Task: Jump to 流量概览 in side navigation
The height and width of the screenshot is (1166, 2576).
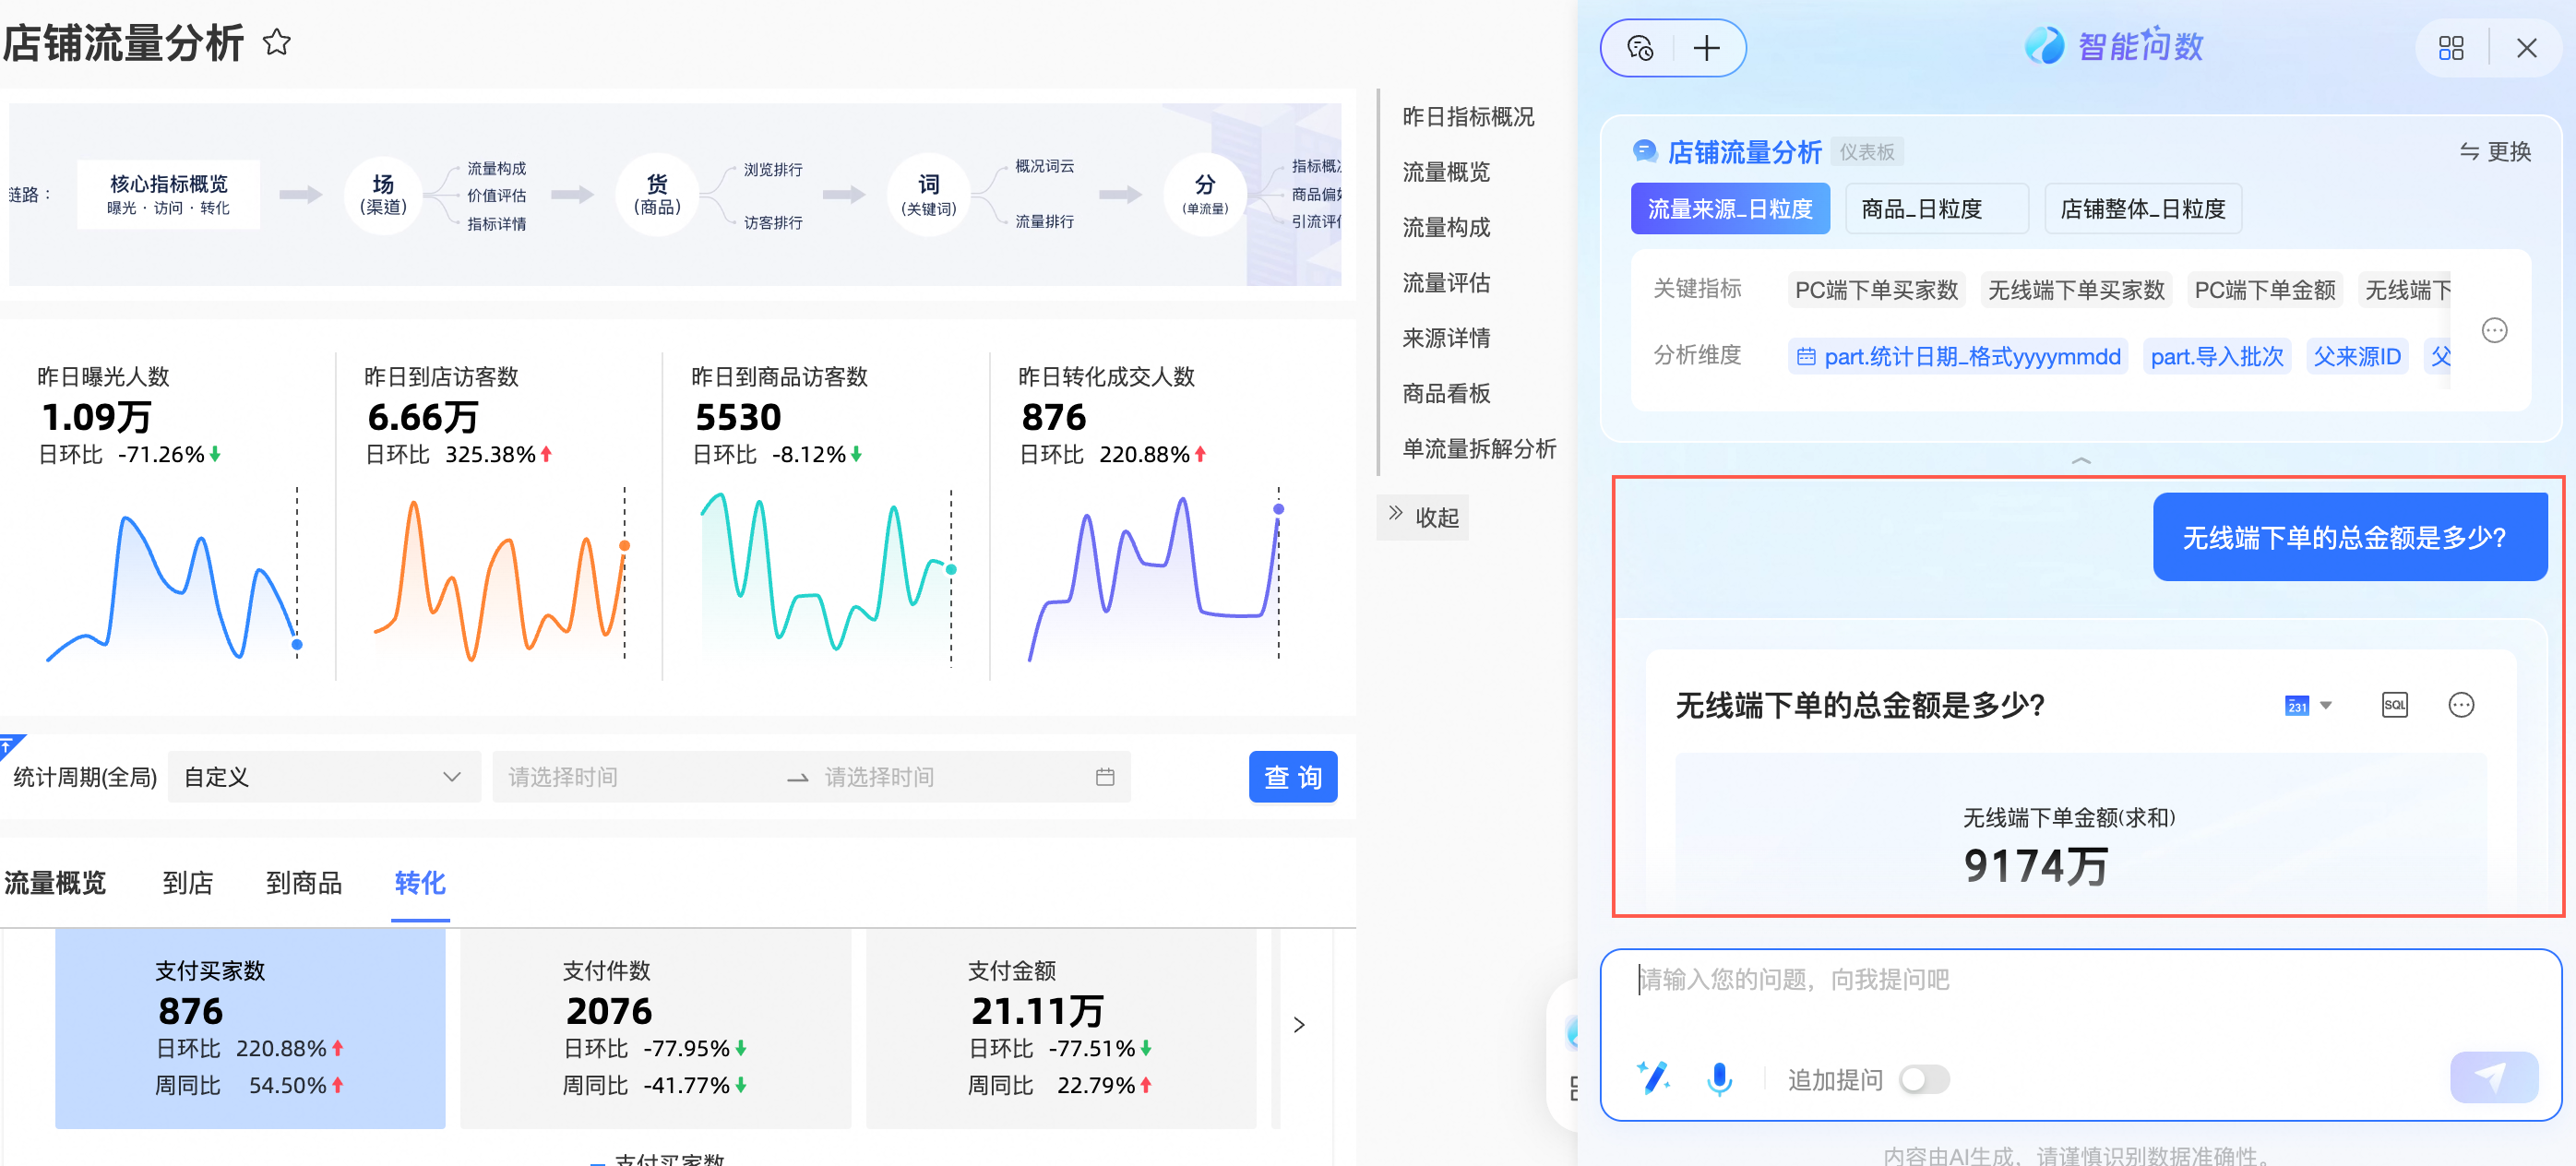Action: pos(1446,172)
